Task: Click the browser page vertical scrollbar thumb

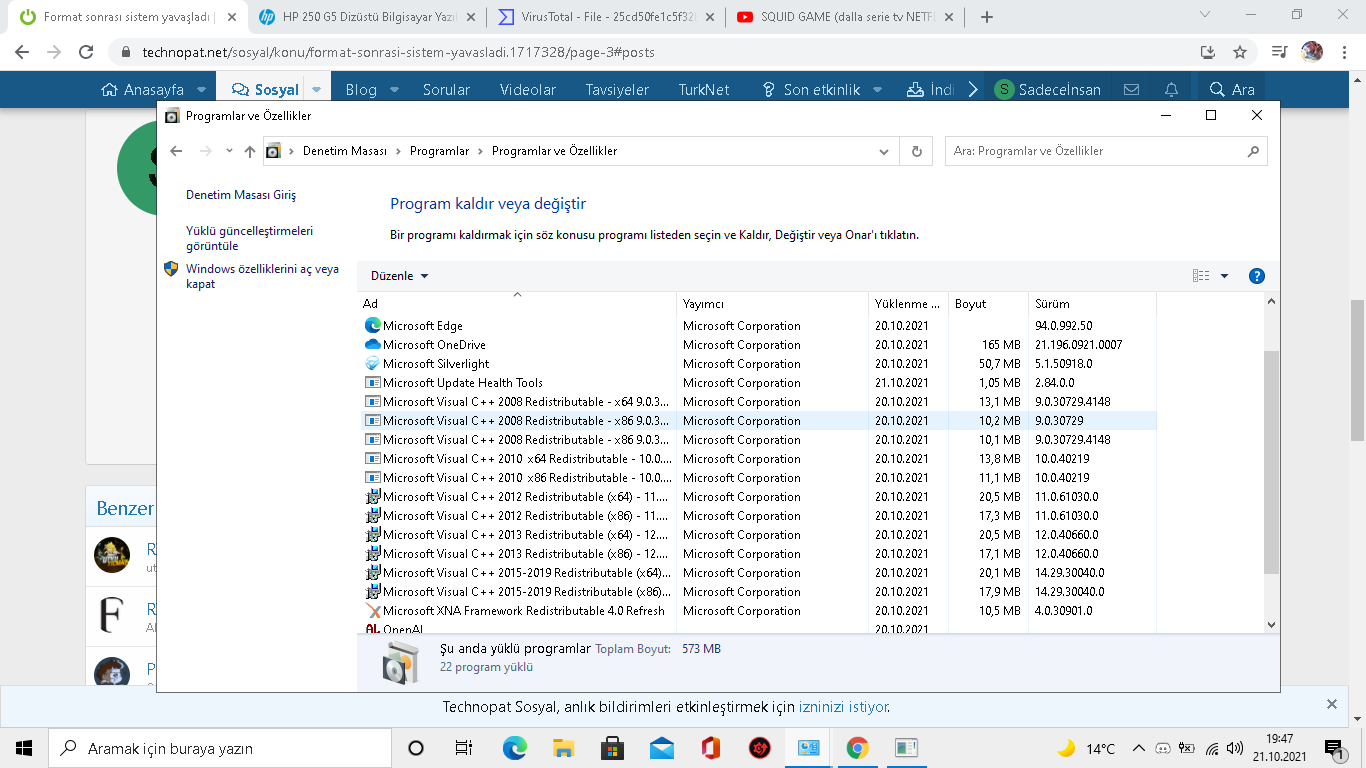Action: tap(1358, 370)
